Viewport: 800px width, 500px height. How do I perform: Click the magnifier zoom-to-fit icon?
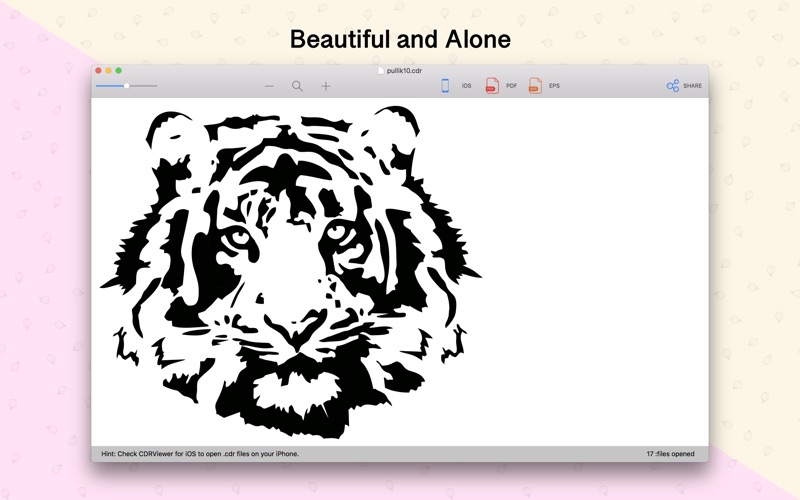pyautogui.click(x=297, y=86)
